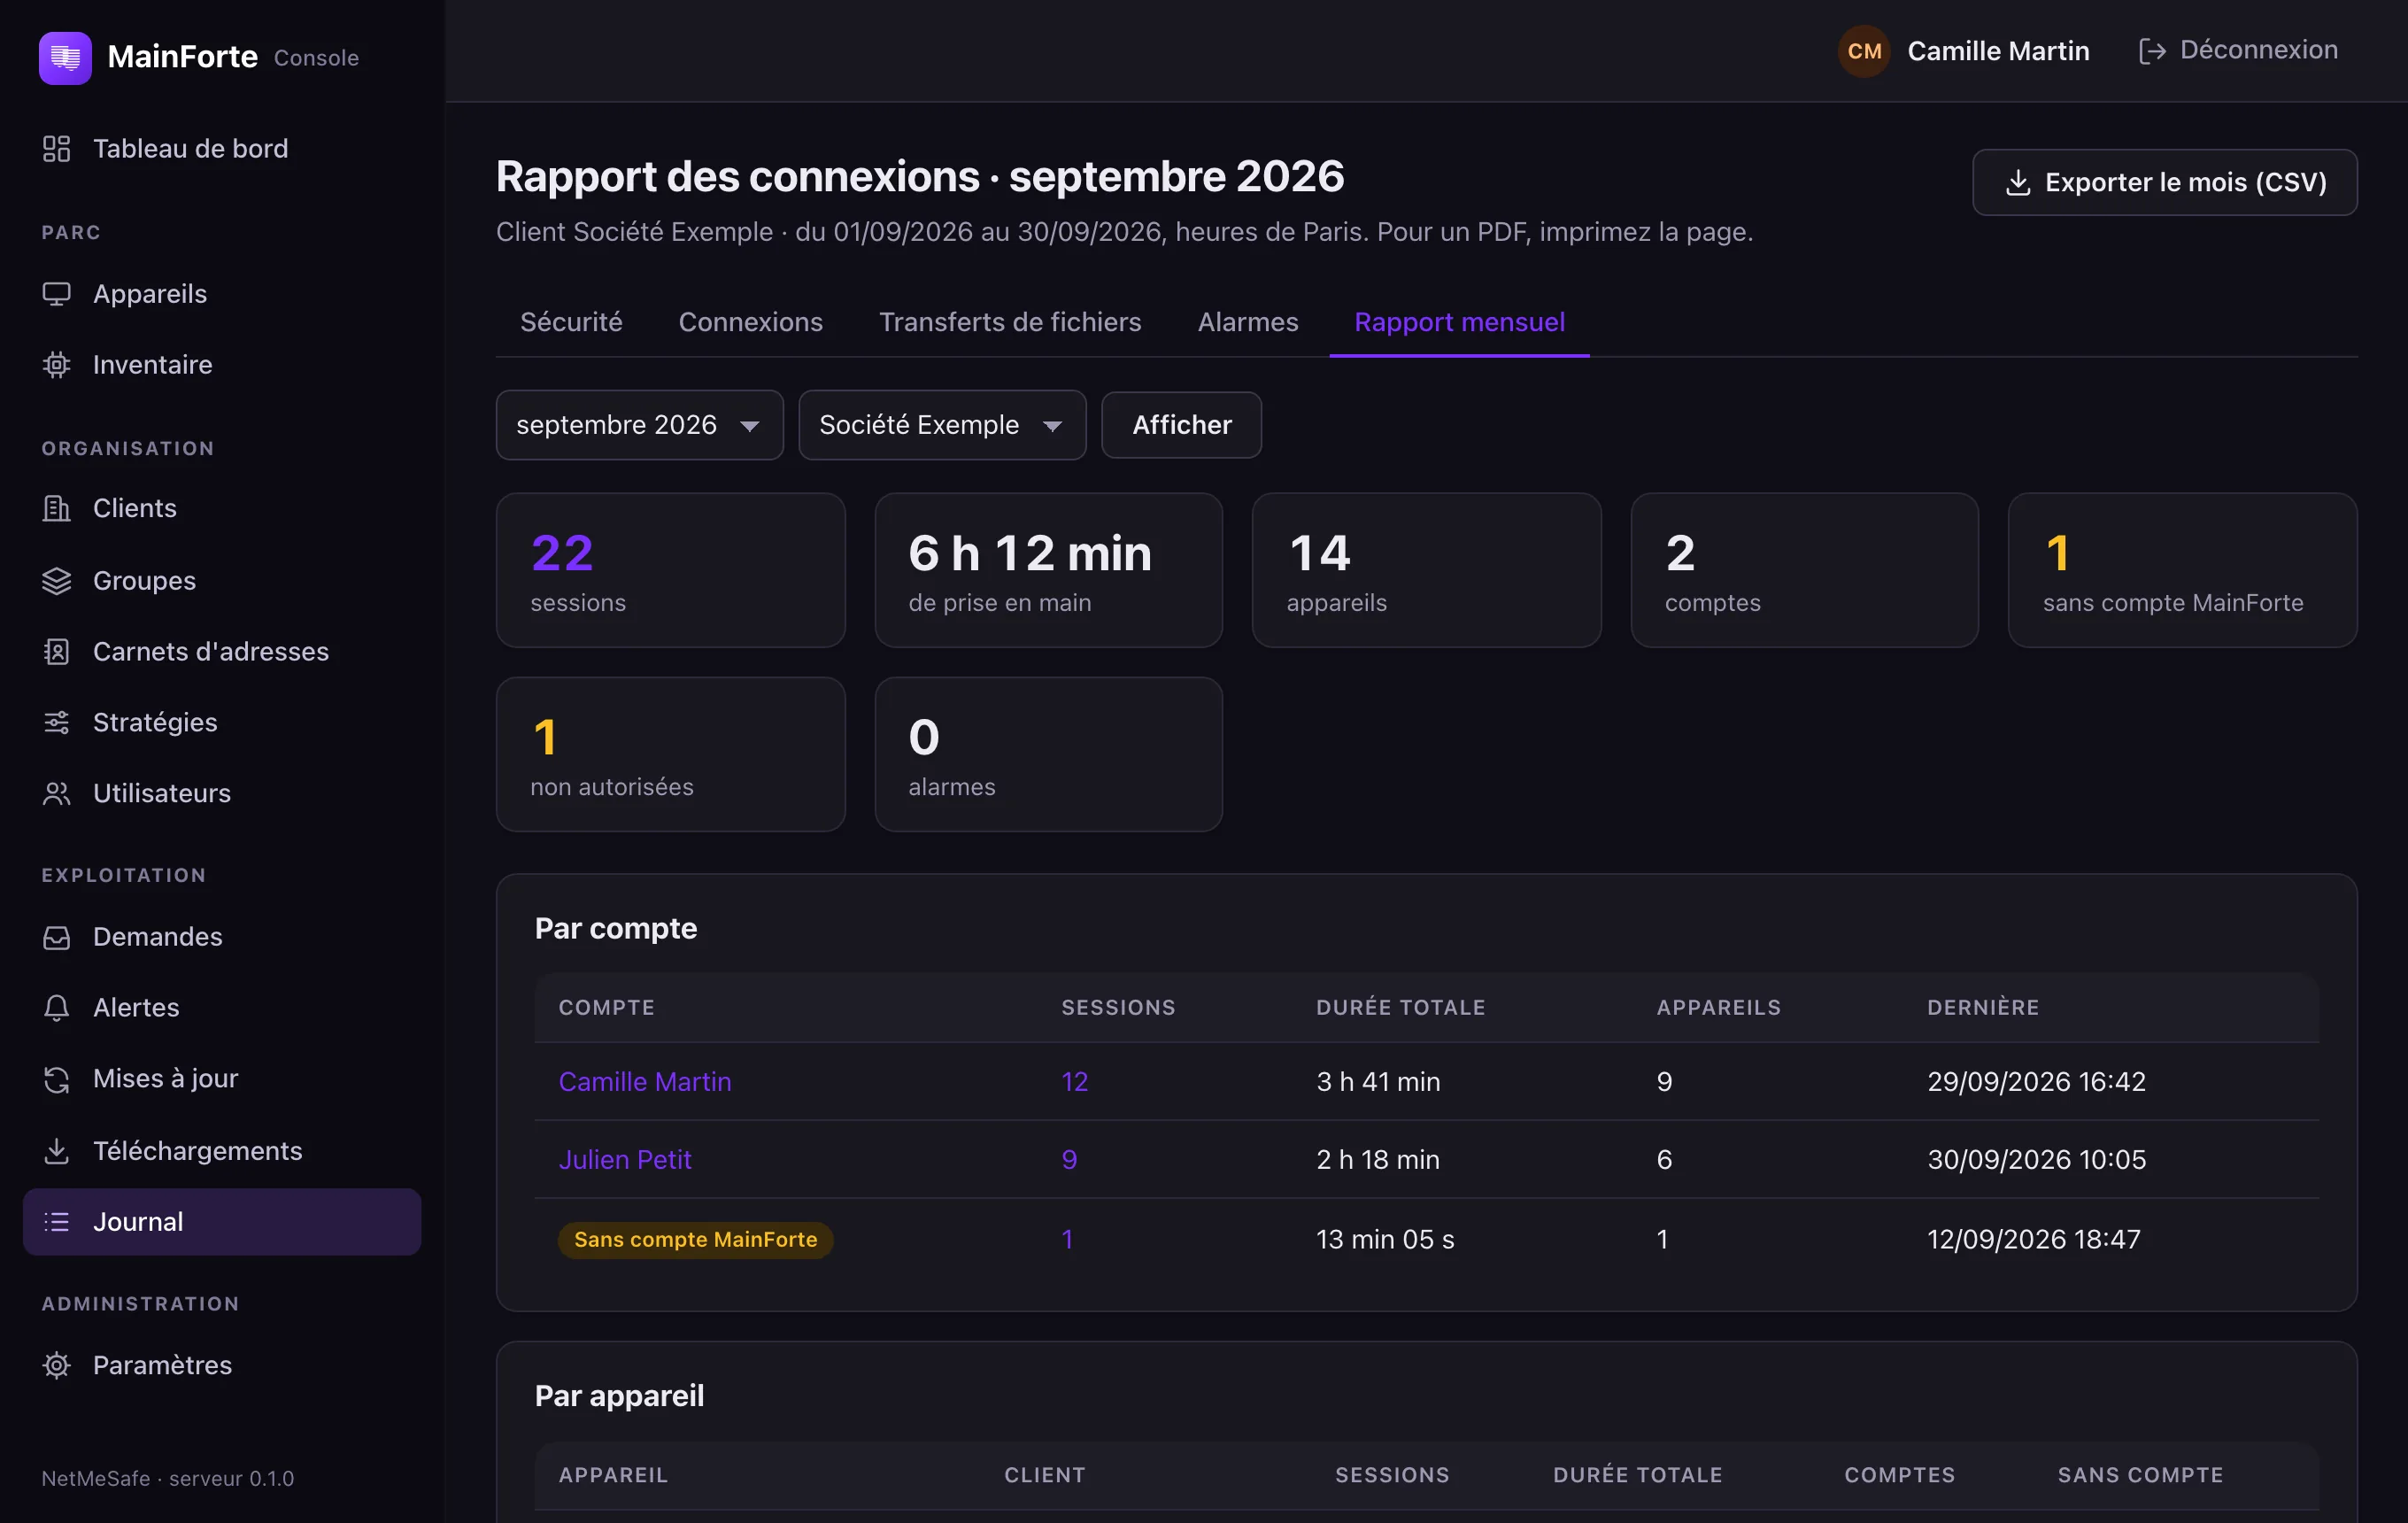Click the Afficher button
Viewport: 2408px width, 1523px height.
click(1181, 425)
